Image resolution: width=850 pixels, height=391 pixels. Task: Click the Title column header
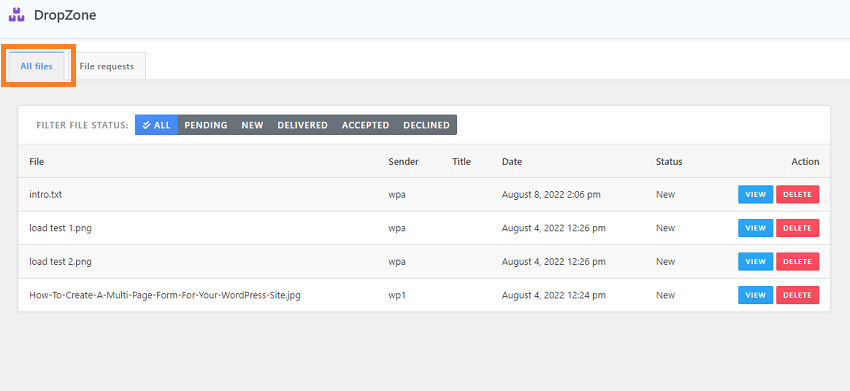(x=461, y=162)
